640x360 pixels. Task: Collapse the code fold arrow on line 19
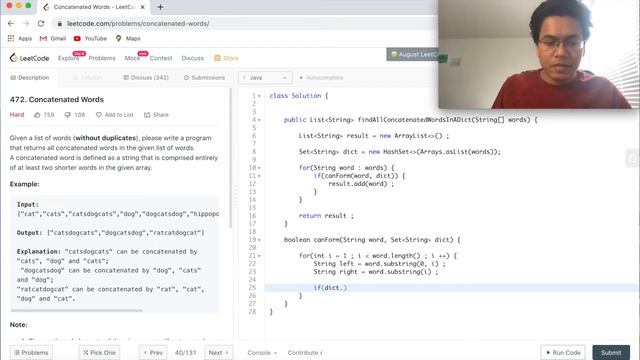pos(259,240)
